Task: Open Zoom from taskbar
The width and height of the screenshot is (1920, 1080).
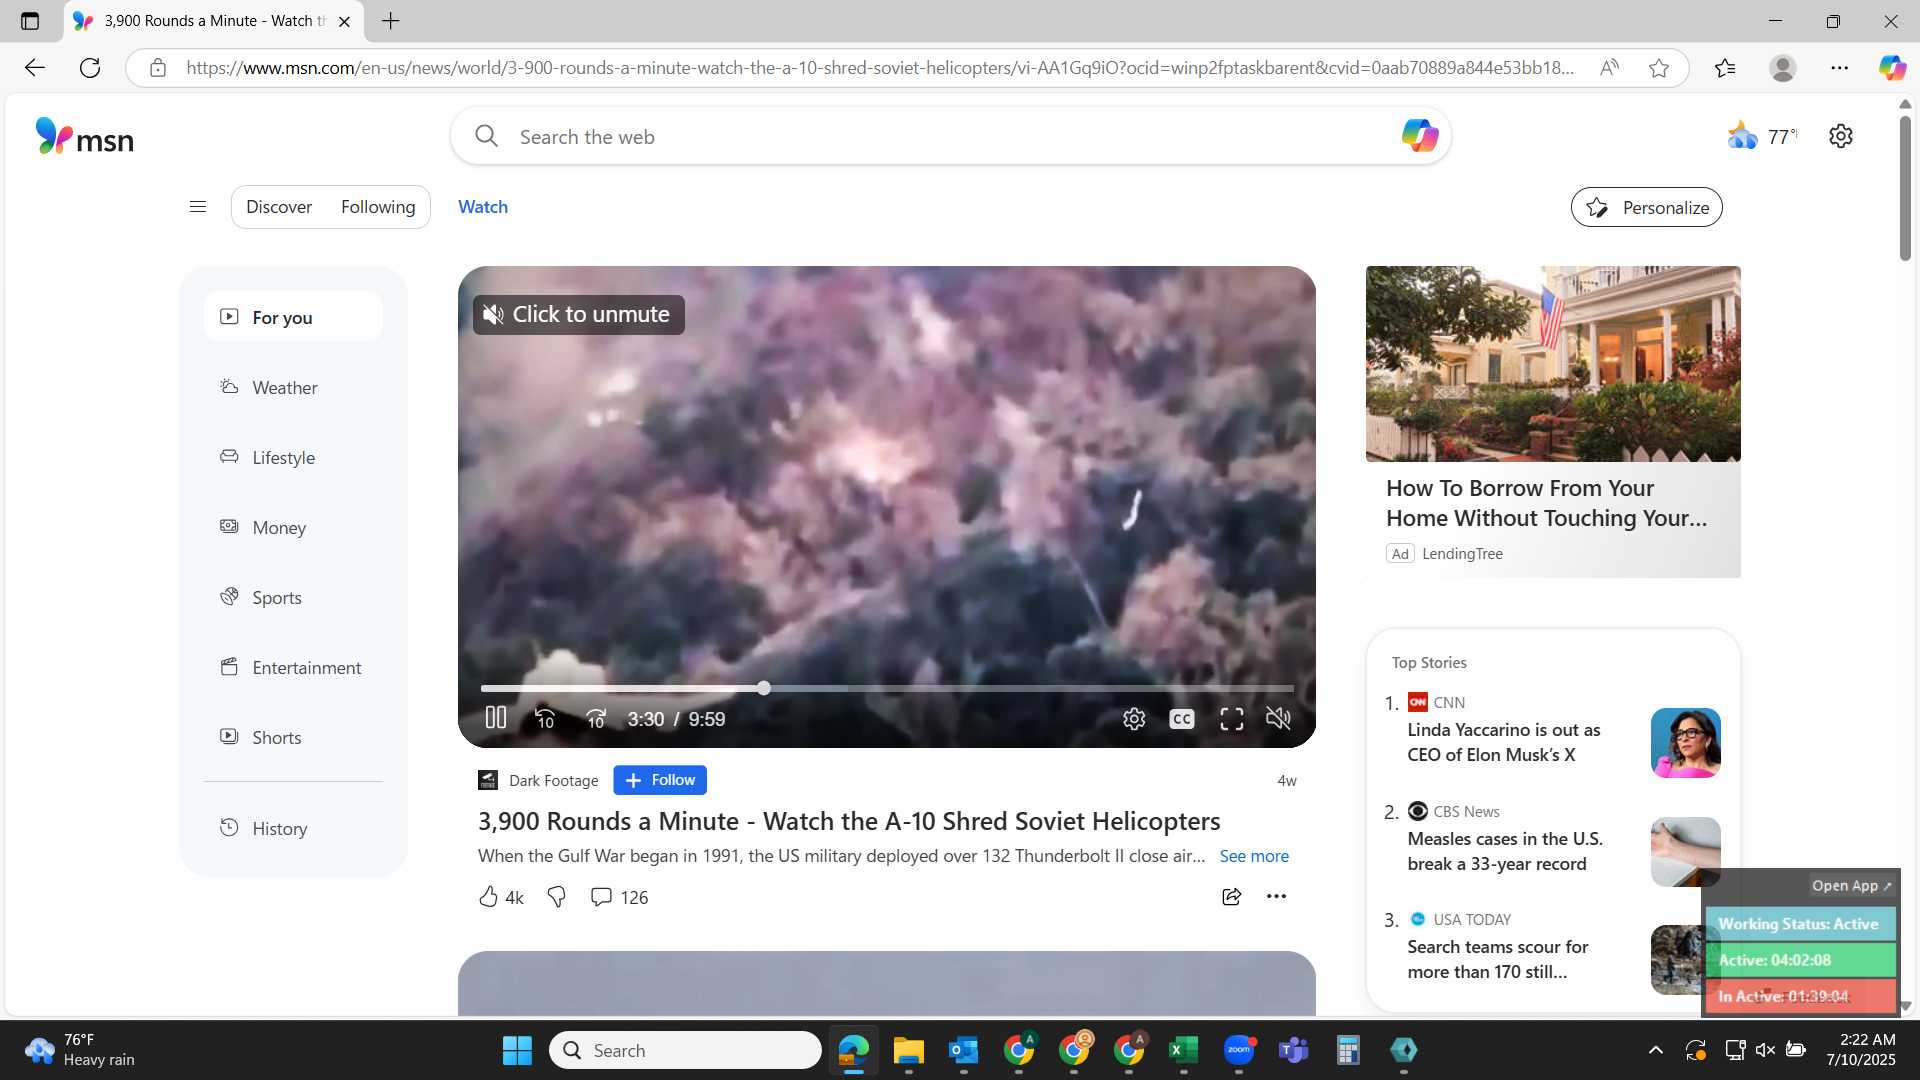Action: tap(1239, 1051)
